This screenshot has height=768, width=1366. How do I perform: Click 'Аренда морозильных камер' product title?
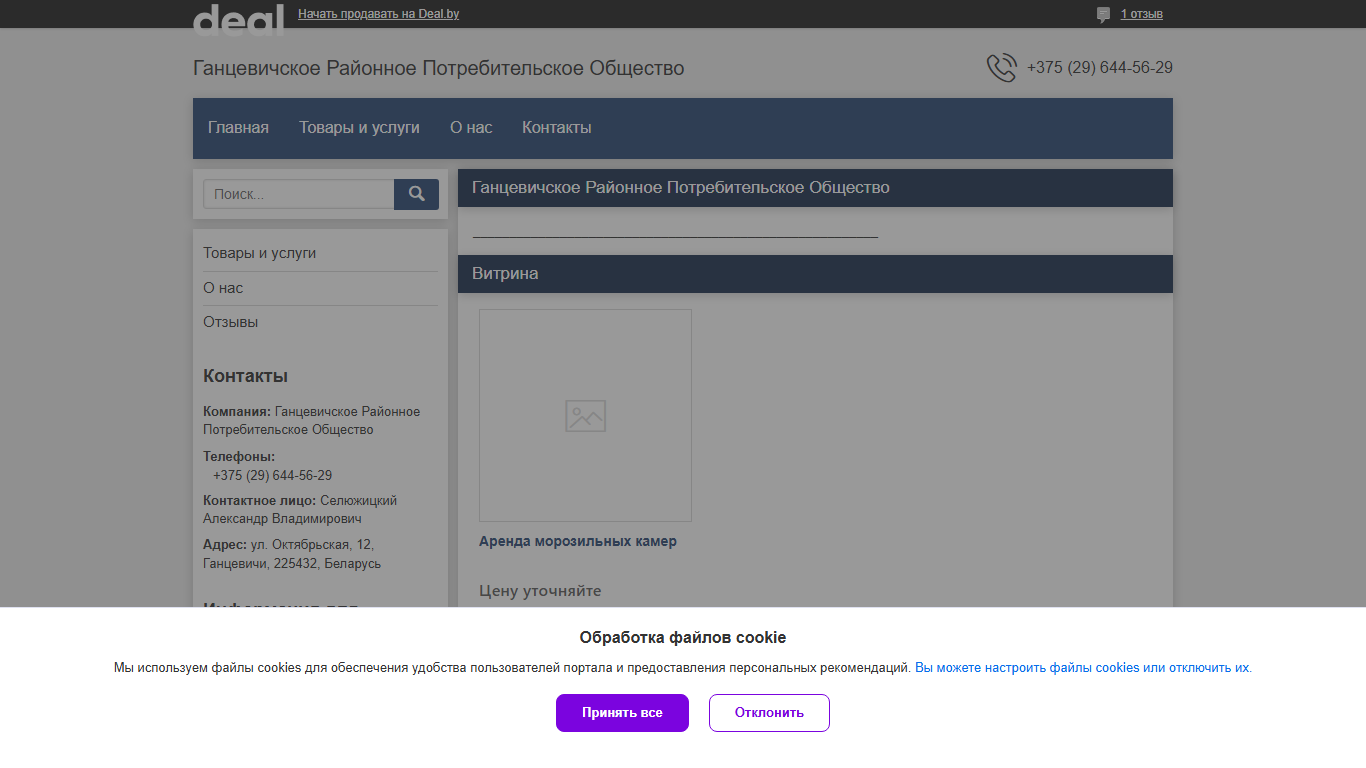(x=578, y=541)
